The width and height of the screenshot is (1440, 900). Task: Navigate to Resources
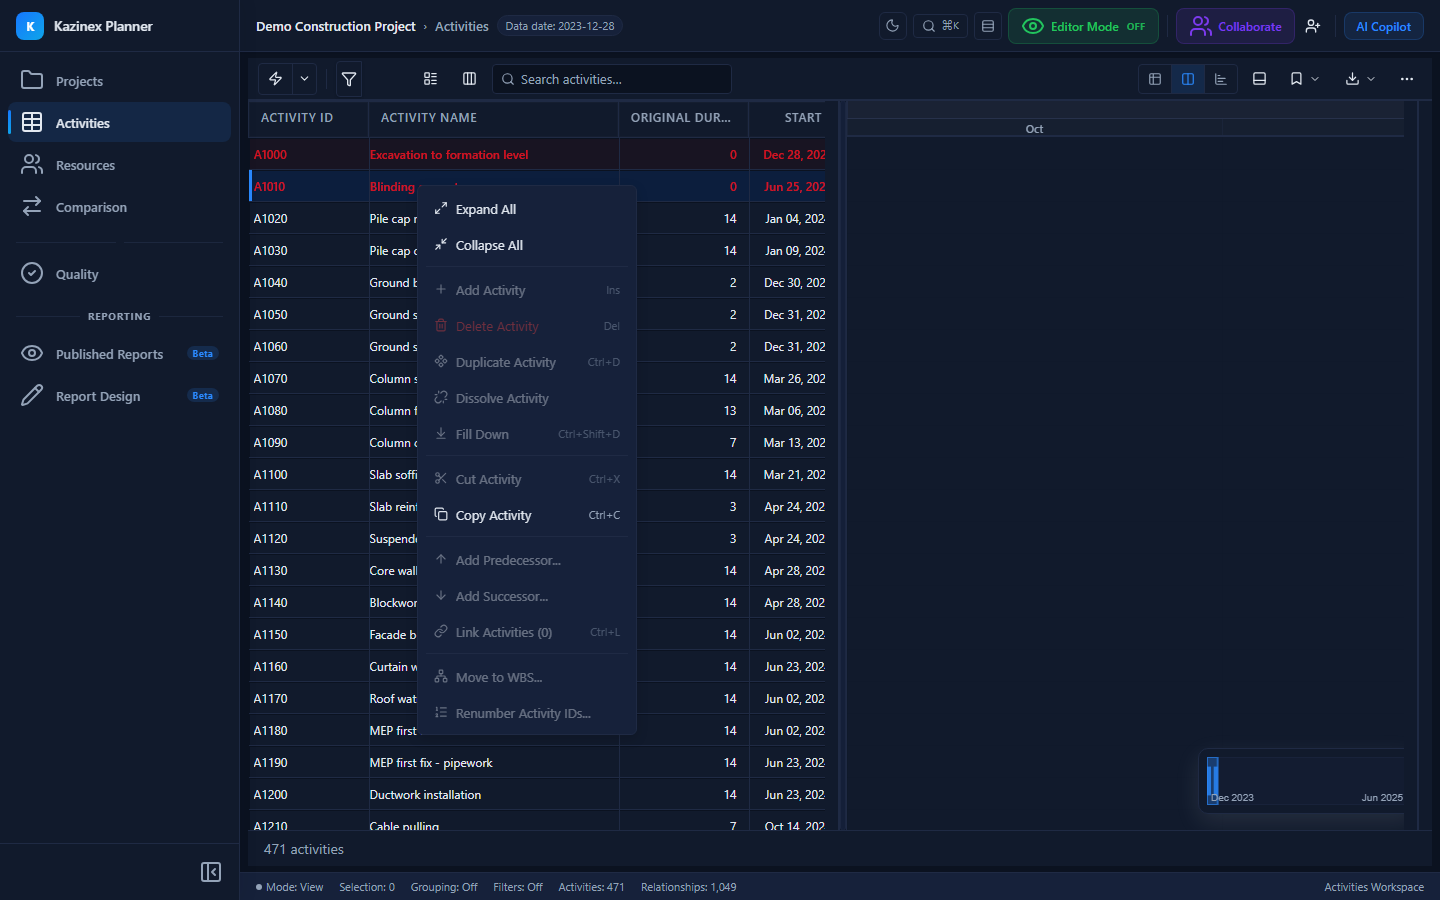(x=119, y=165)
